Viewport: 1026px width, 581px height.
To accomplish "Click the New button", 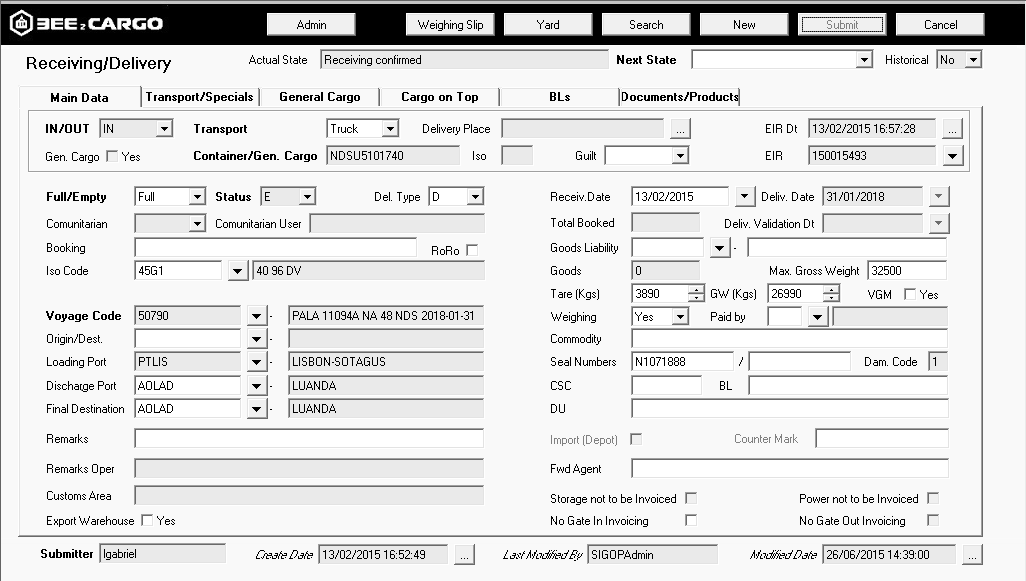I will tap(744, 25).
